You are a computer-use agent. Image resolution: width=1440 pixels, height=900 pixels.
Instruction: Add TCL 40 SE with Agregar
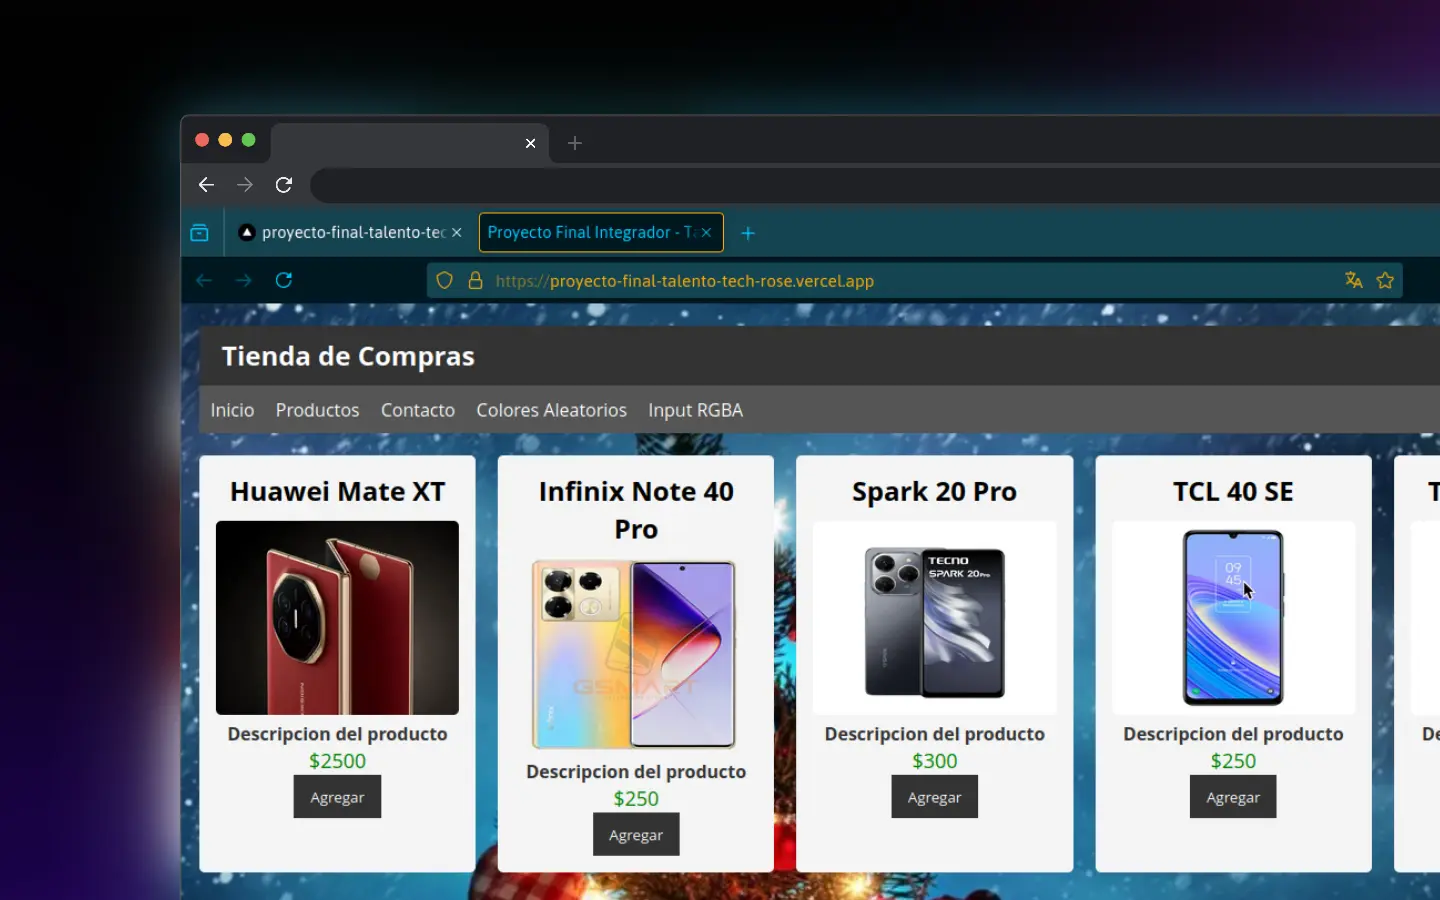pos(1233,797)
